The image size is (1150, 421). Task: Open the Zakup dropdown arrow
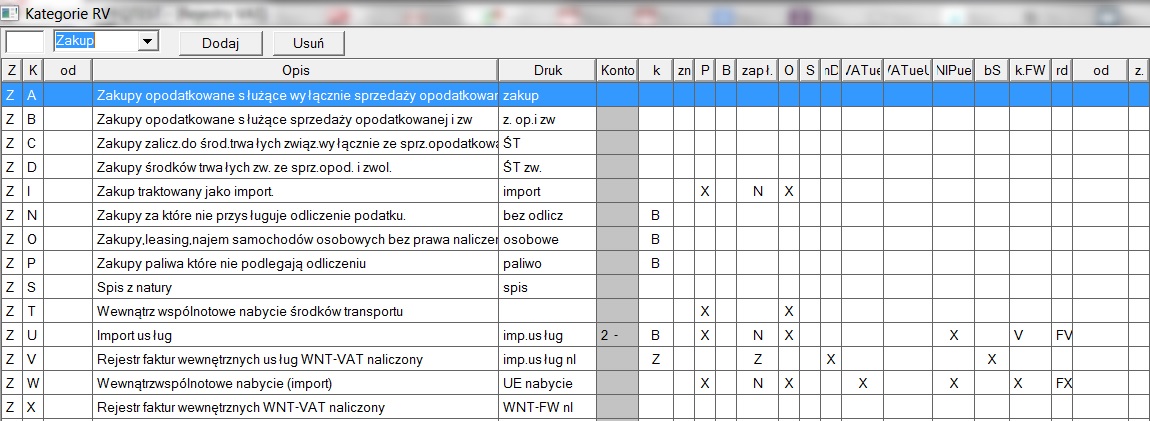[x=148, y=41]
